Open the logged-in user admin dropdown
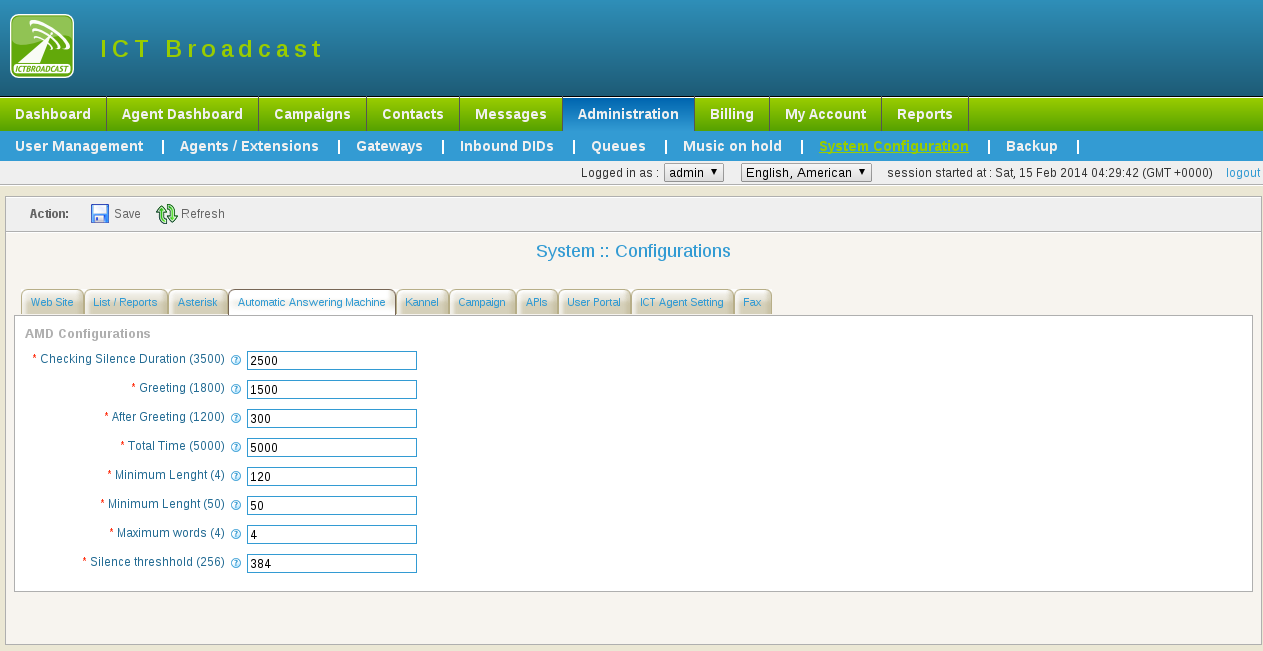Image resolution: width=1263 pixels, height=651 pixels. pyautogui.click(x=694, y=173)
